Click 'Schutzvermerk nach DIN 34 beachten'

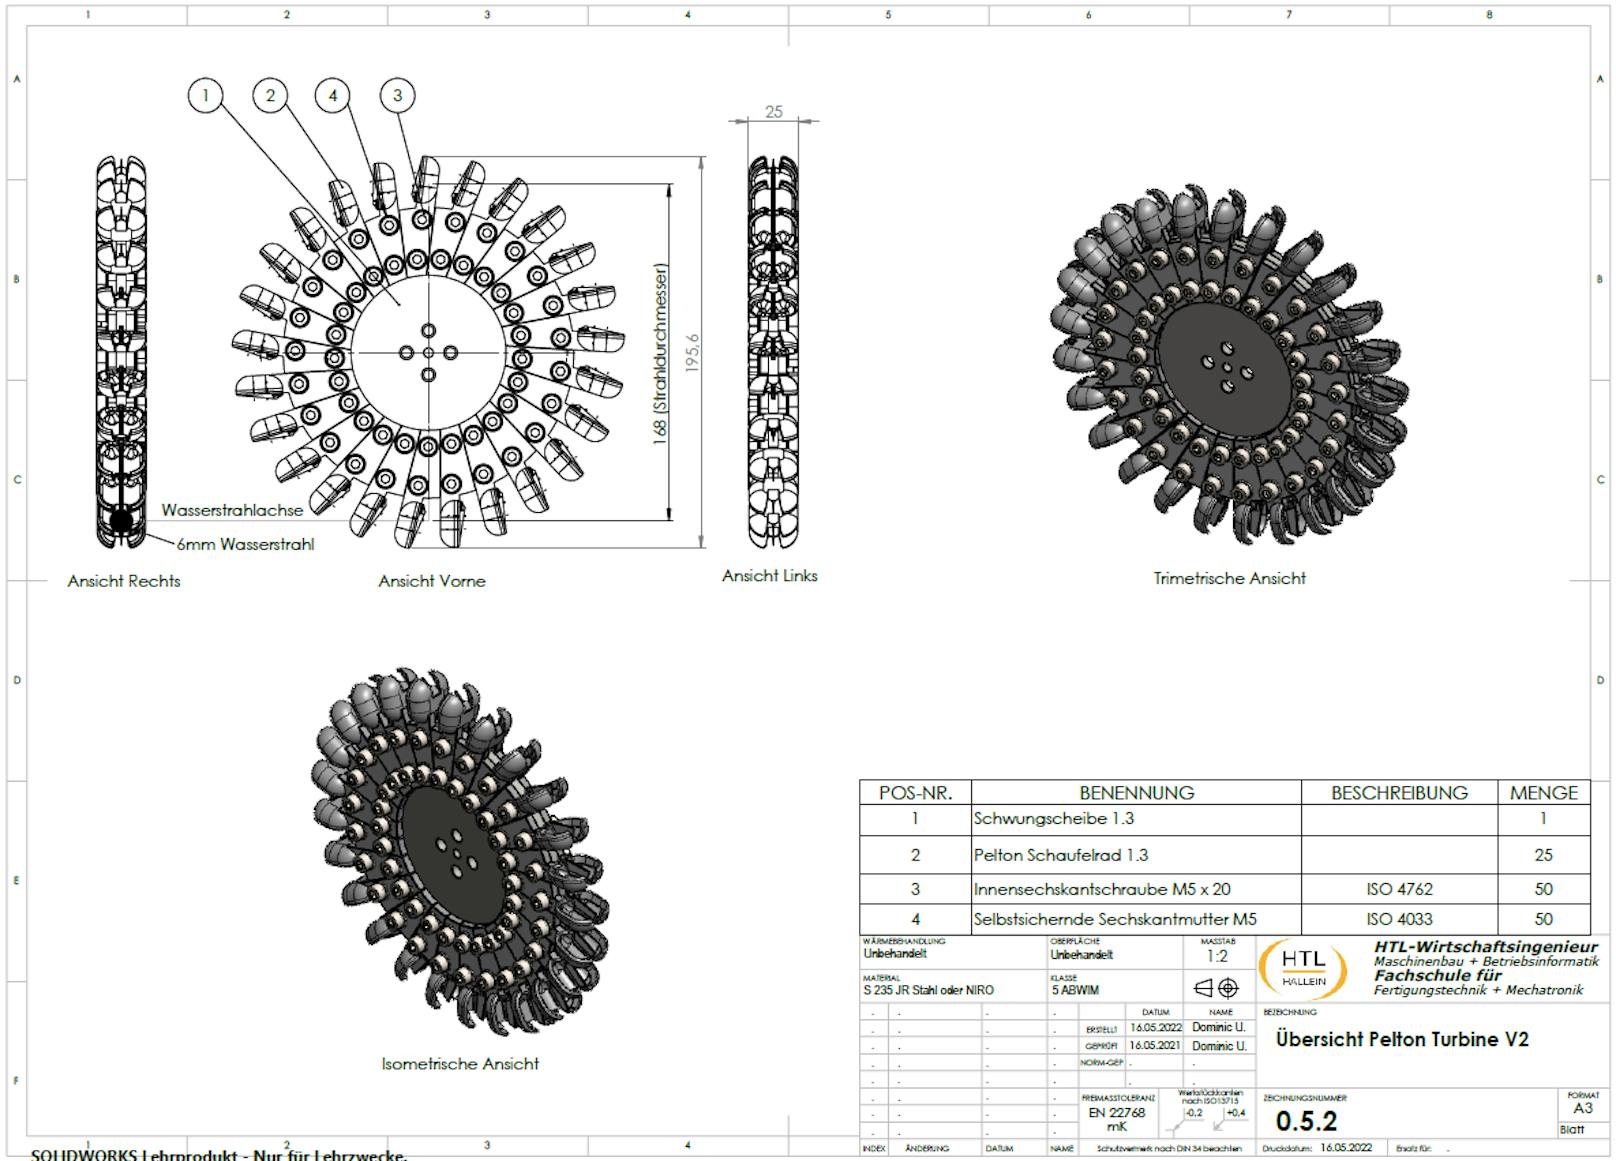pos(1169,1149)
